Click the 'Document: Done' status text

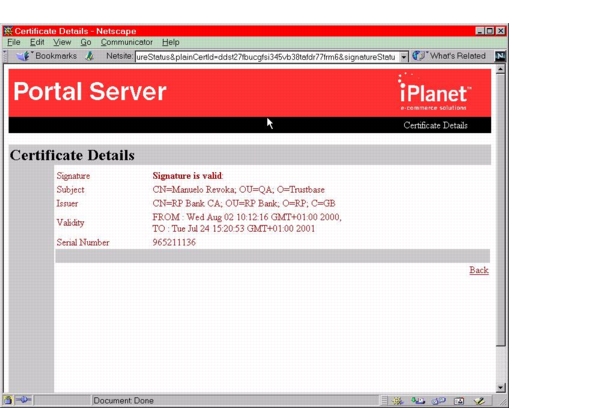123,400
